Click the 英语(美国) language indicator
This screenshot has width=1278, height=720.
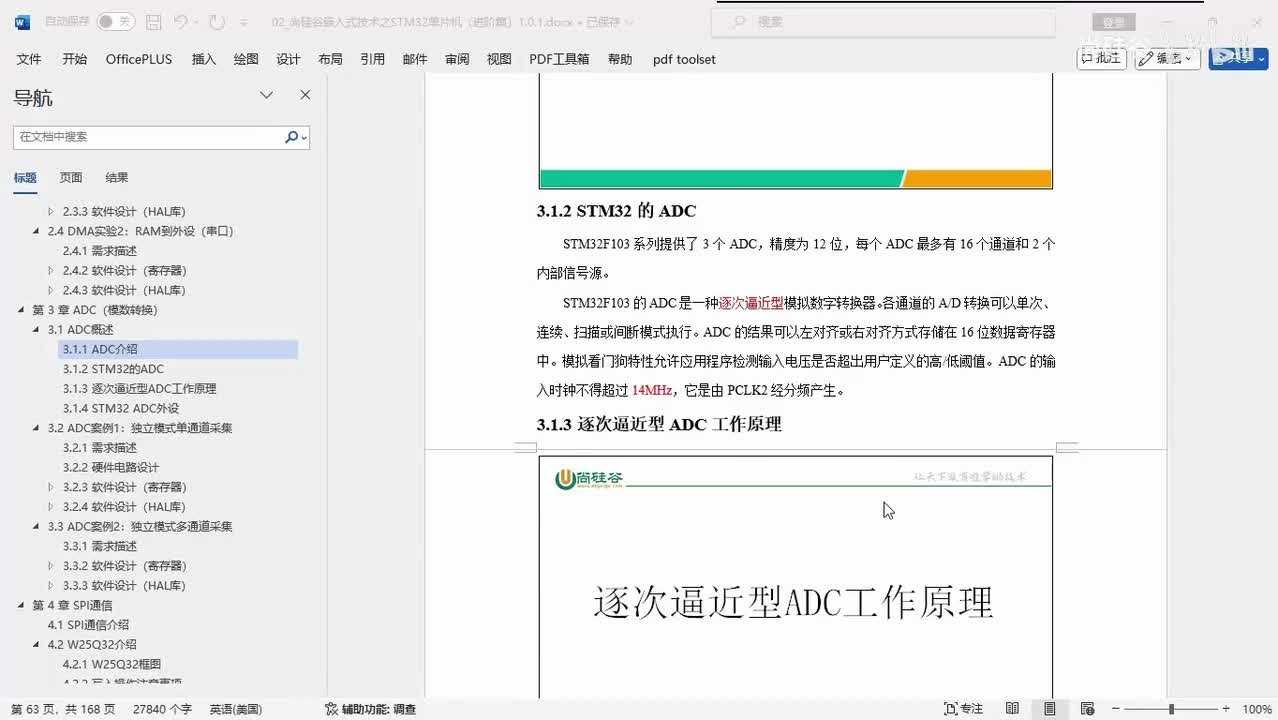236,709
